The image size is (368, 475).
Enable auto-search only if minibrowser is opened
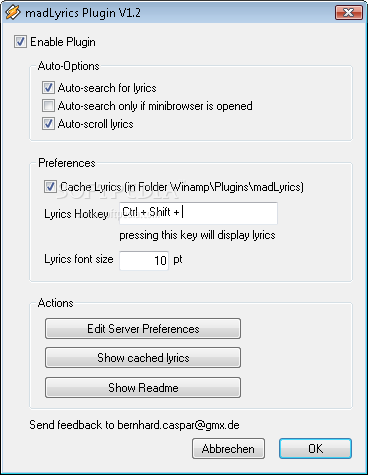48,106
